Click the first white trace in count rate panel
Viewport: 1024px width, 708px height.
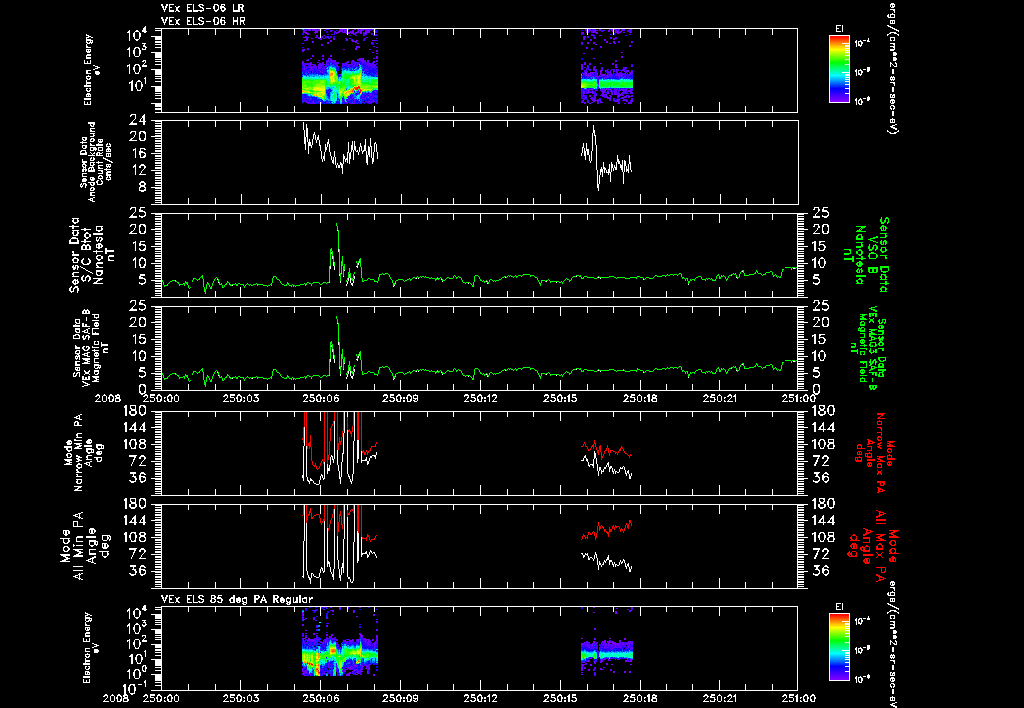coord(340,148)
